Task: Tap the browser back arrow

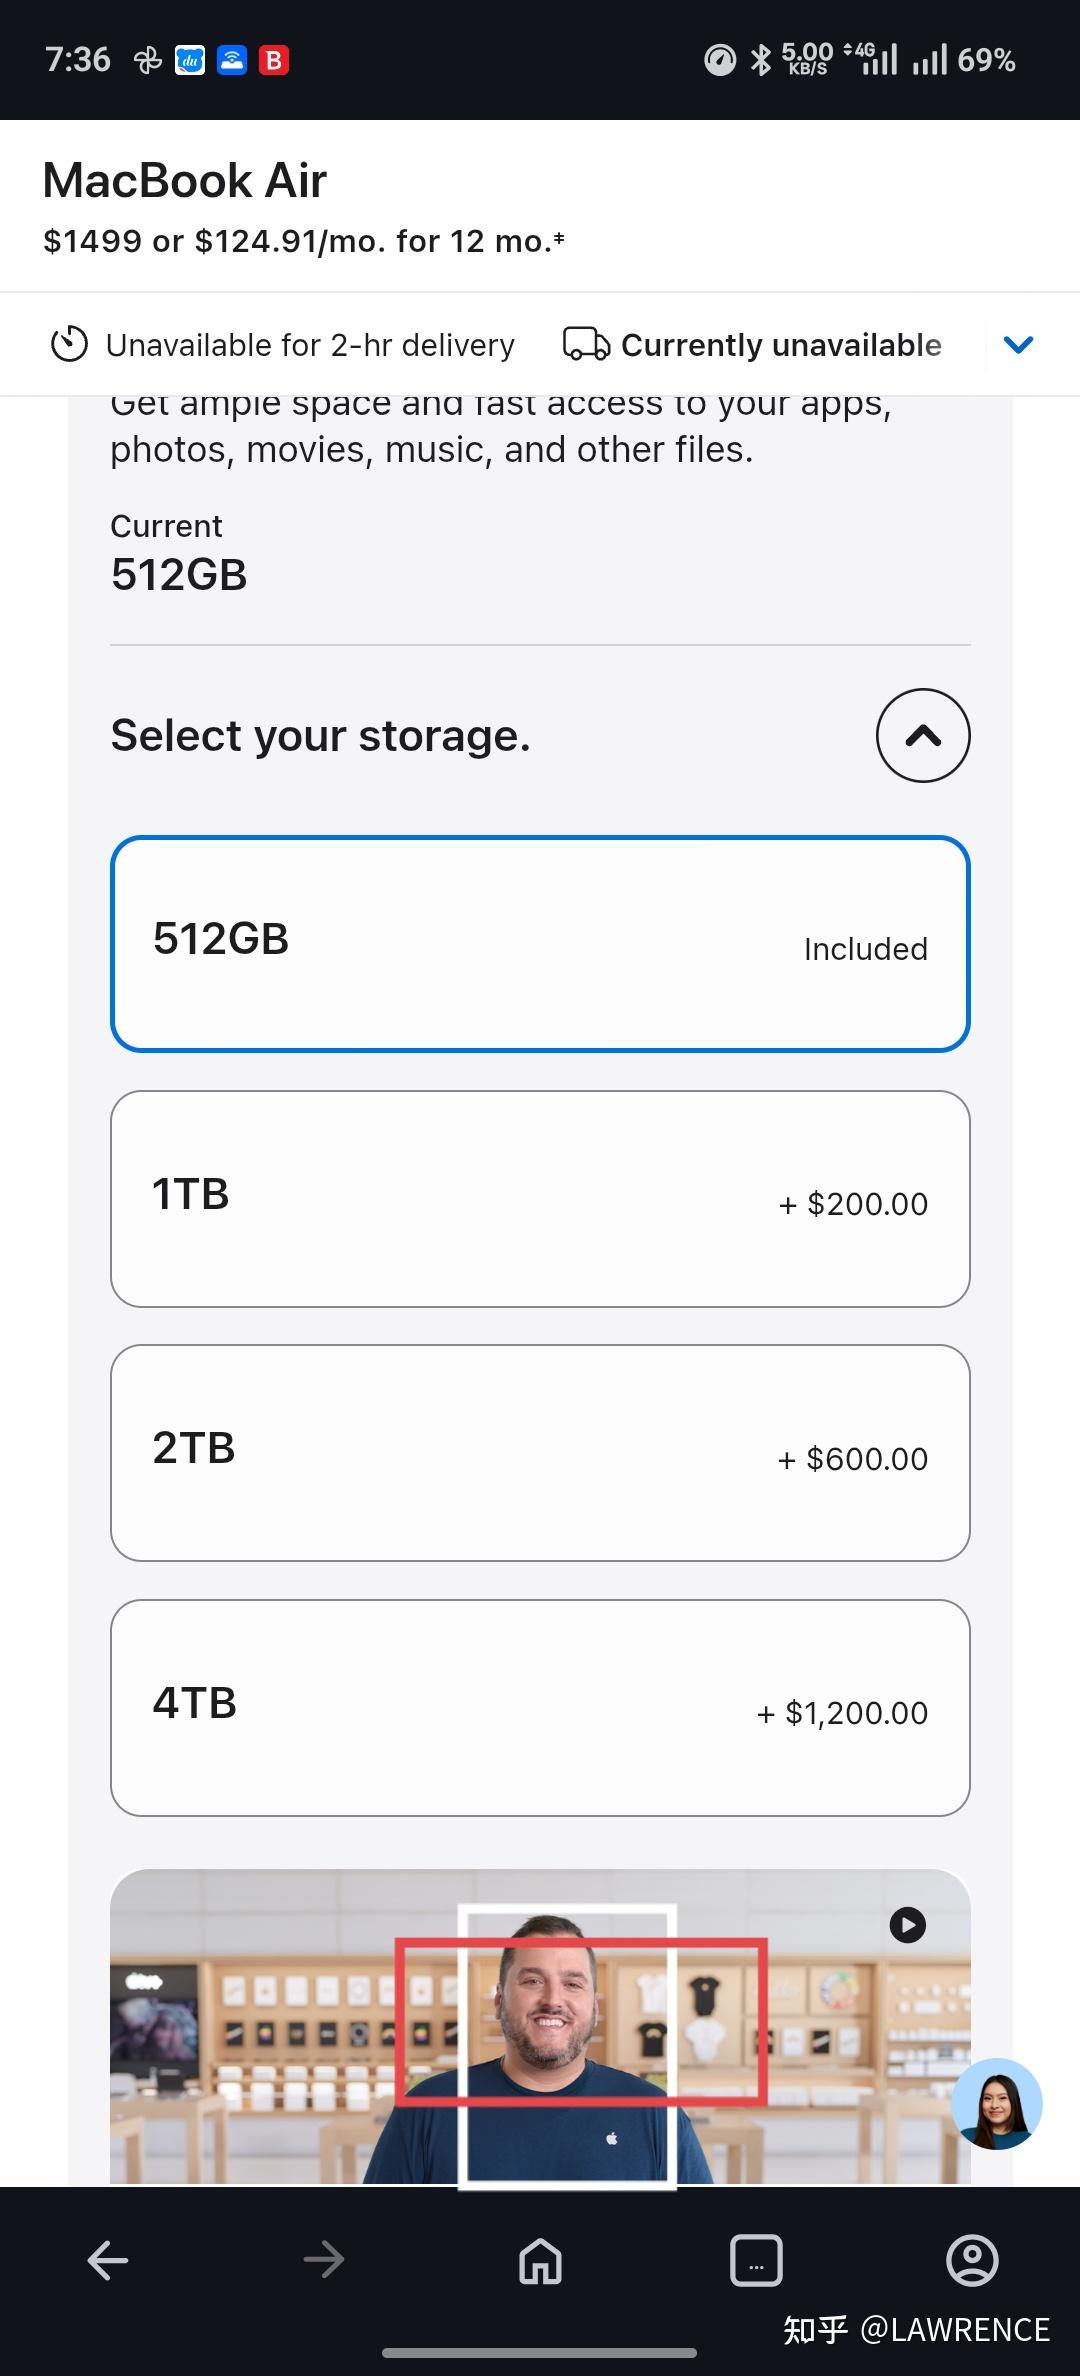Action: [108, 2260]
